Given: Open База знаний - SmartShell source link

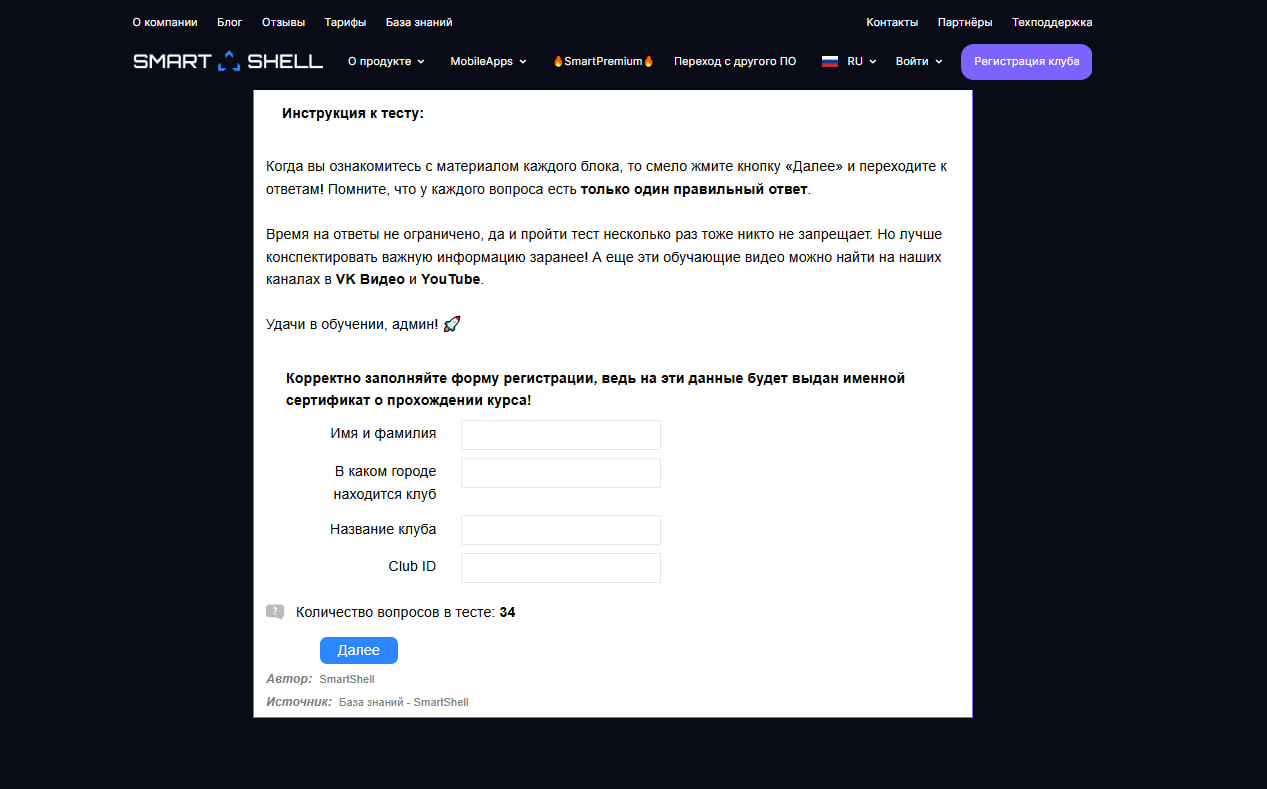Looking at the screenshot, I should (404, 702).
